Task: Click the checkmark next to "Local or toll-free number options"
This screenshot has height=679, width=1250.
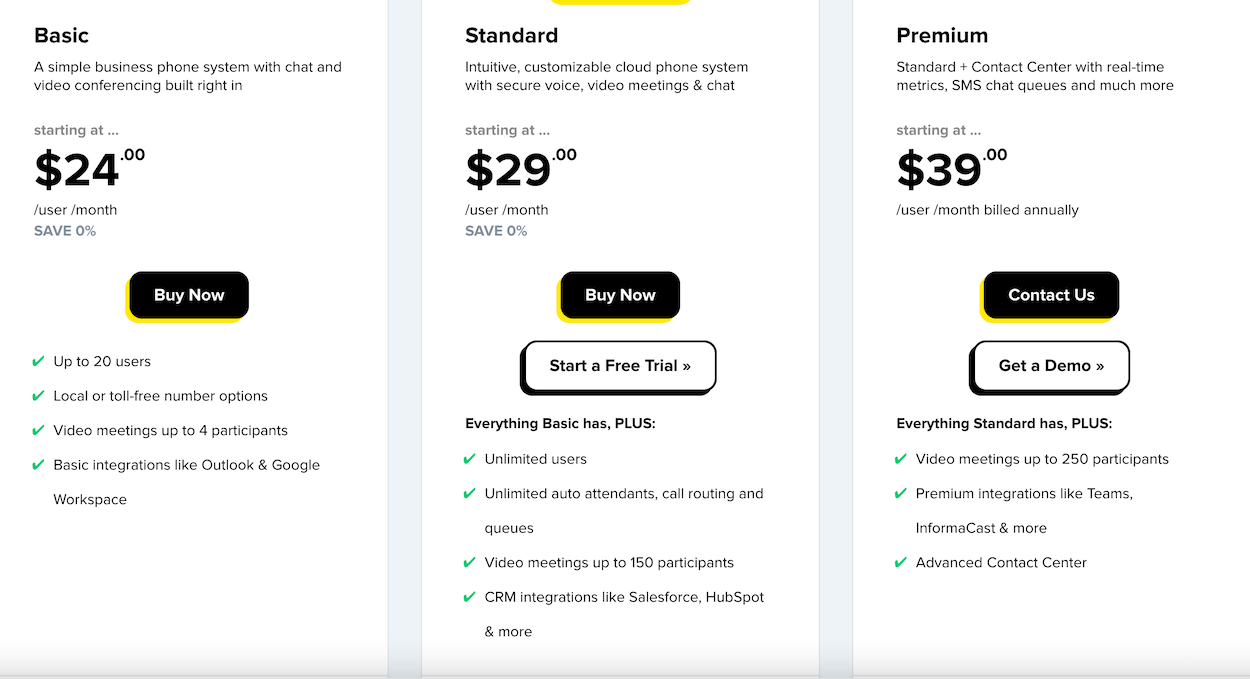Action: 39,396
